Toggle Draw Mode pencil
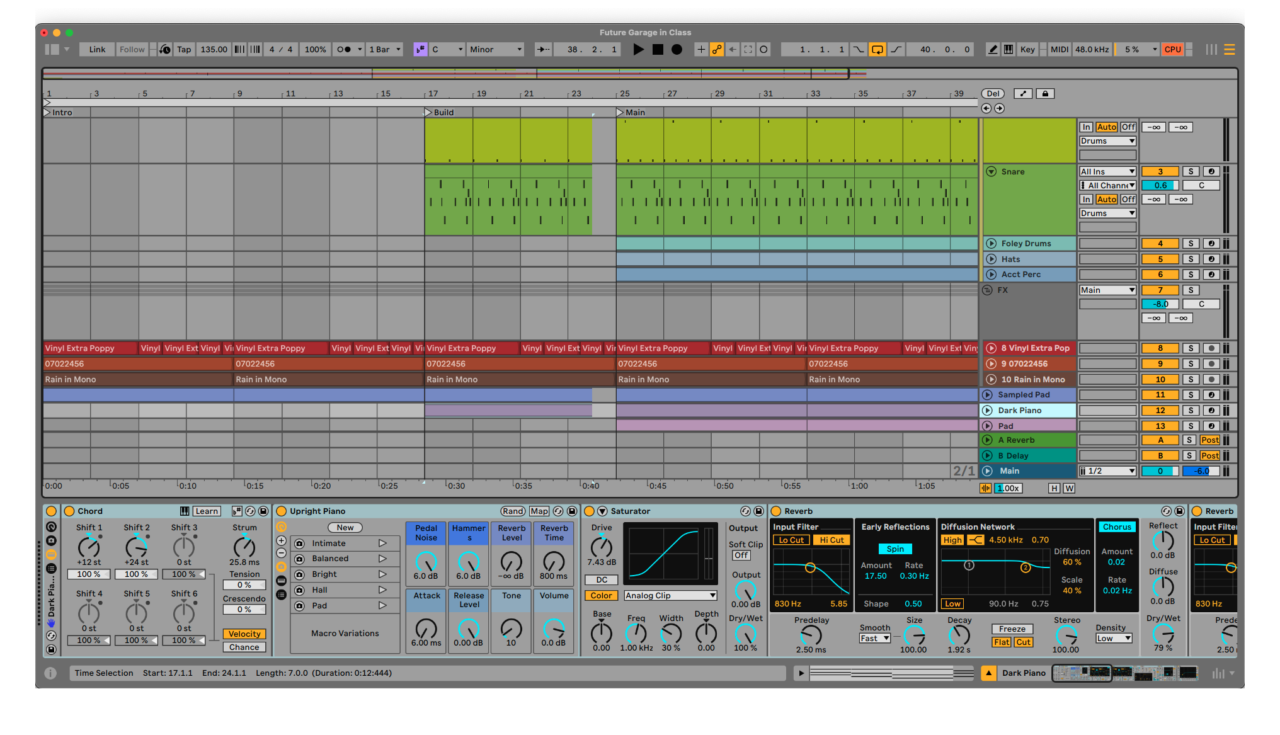The width and height of the screenshot is (1280, 735). coord(993,49)
